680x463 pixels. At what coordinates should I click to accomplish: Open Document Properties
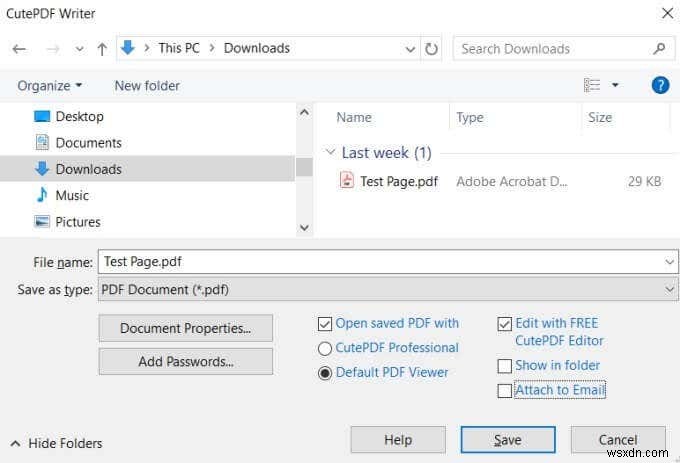coord(186,328)
